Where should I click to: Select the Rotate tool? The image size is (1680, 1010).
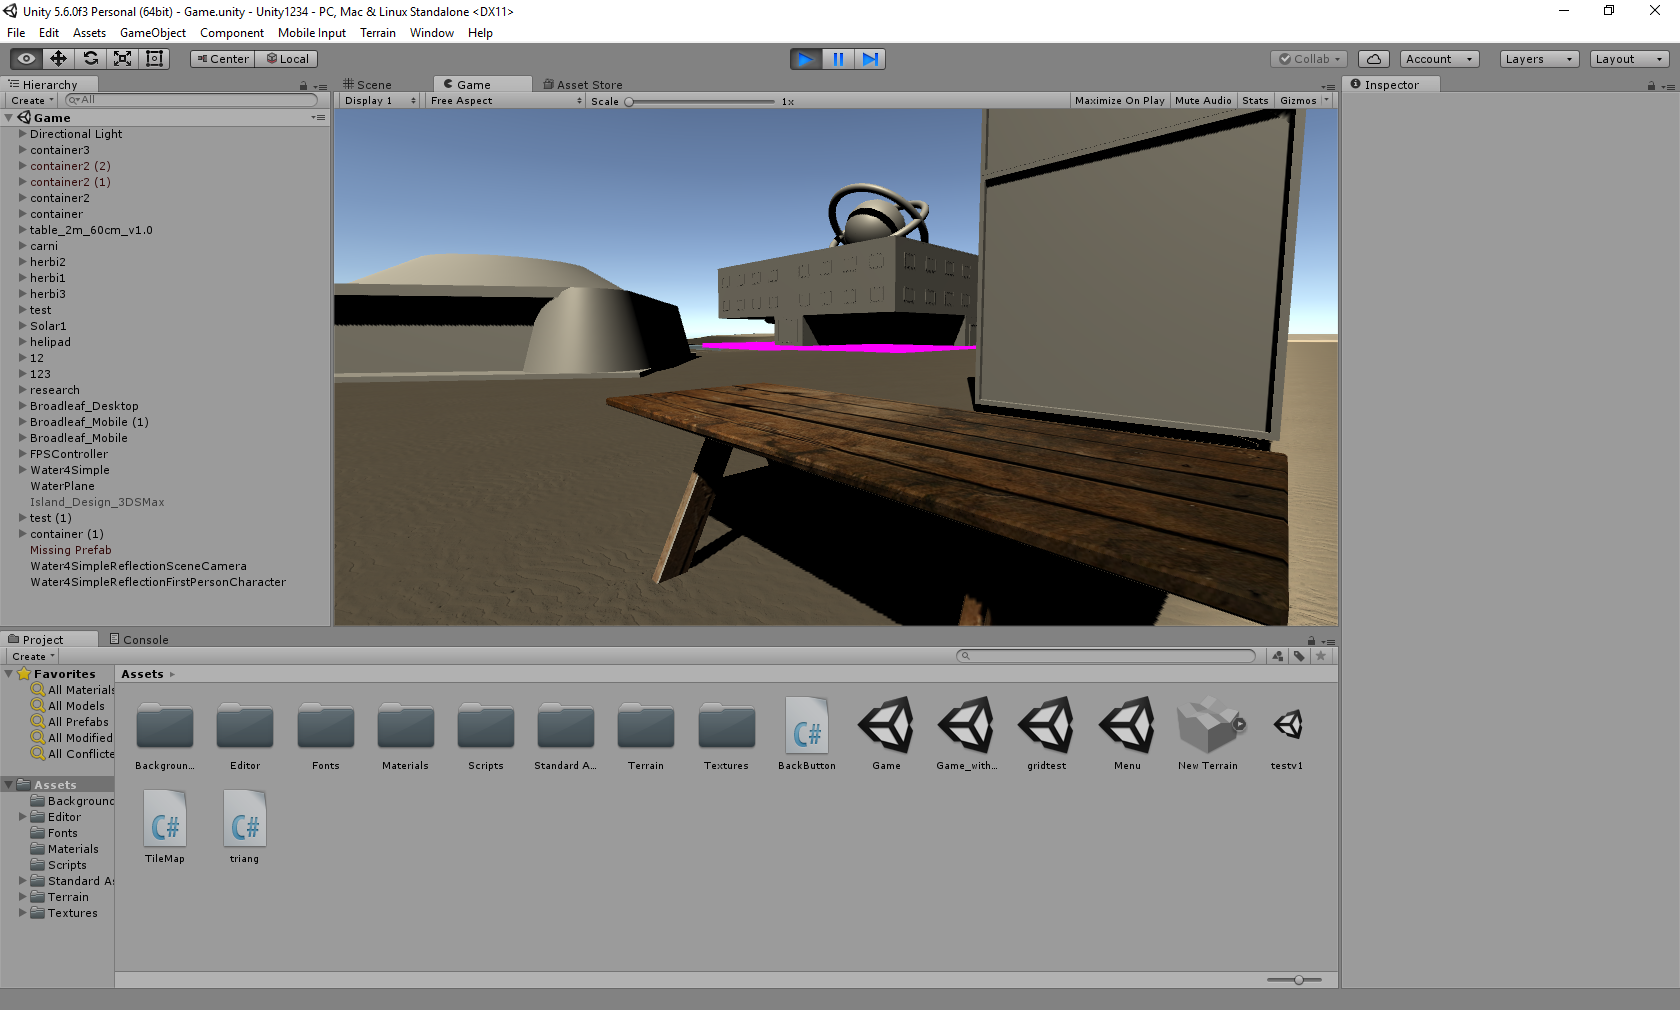click(90, 59)
